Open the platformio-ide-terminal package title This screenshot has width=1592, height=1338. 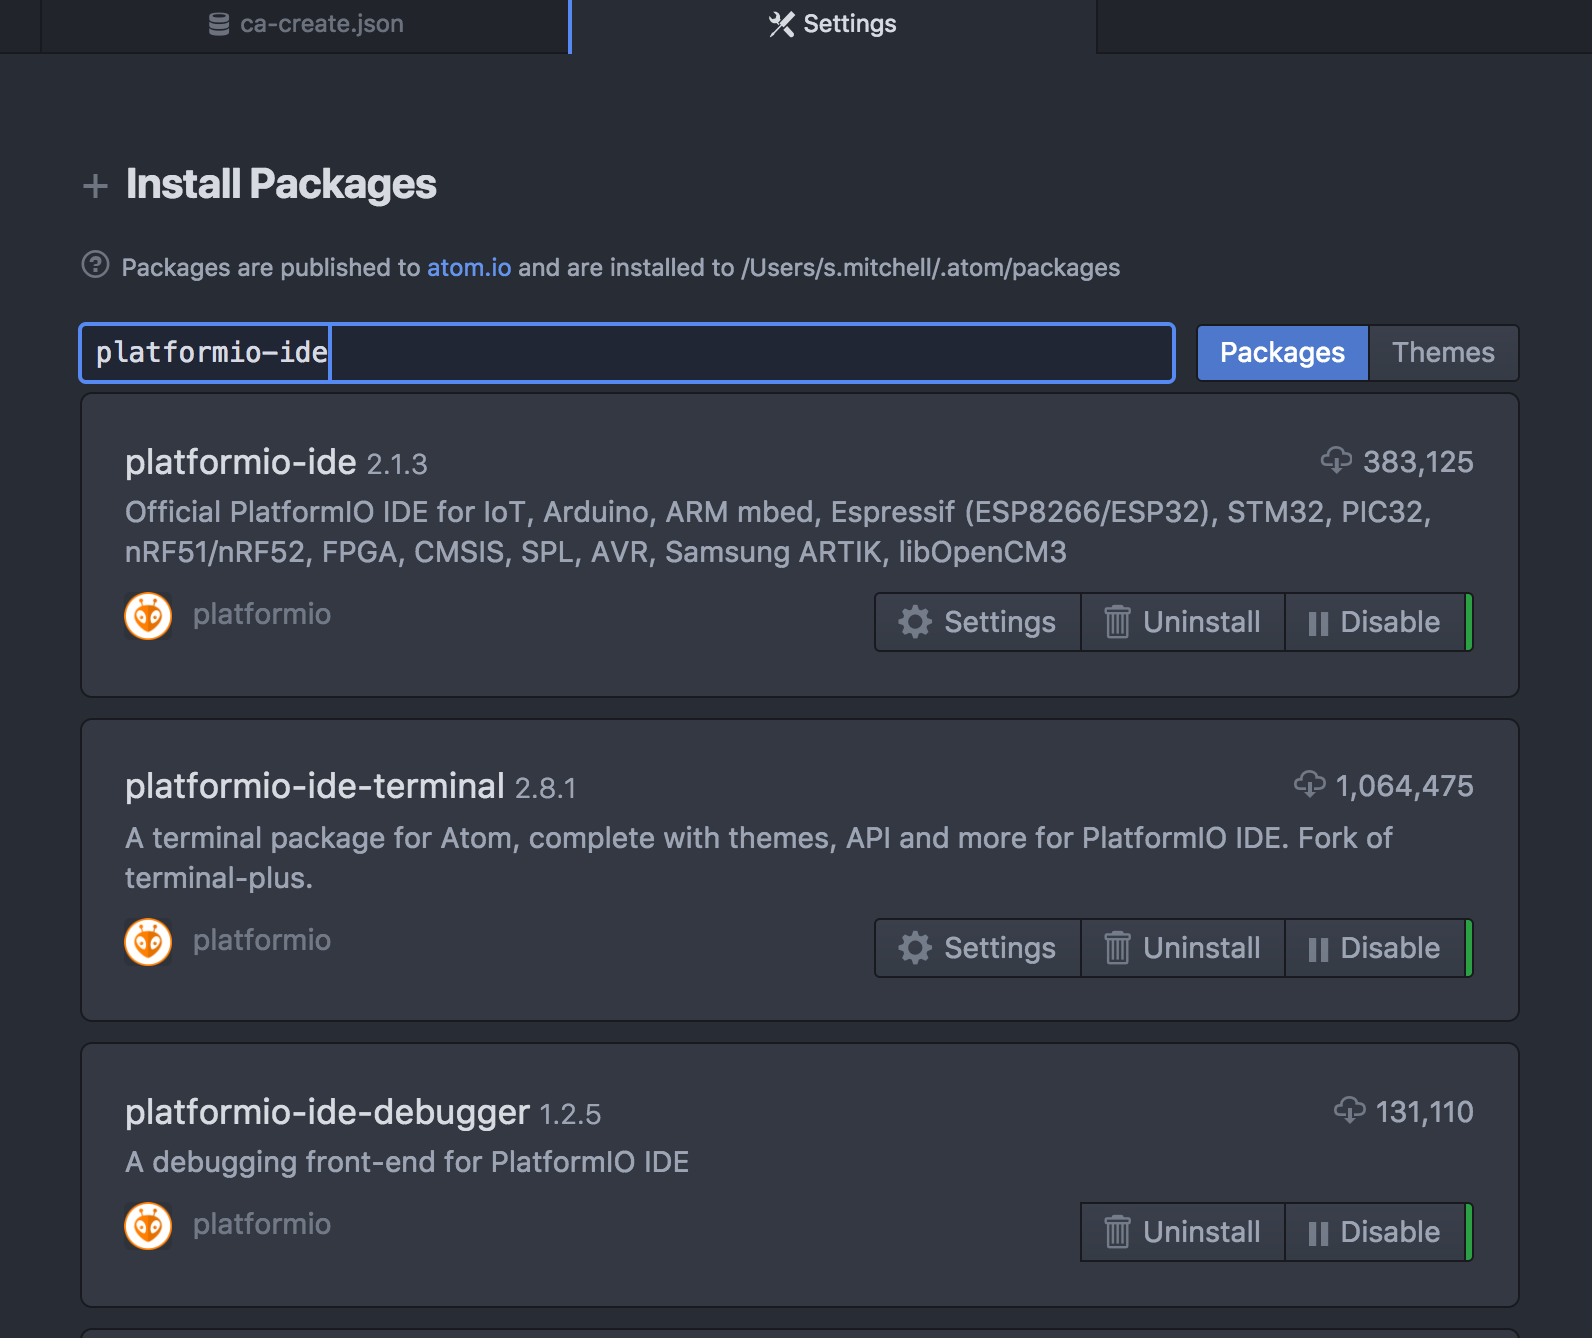coord(315,786)
